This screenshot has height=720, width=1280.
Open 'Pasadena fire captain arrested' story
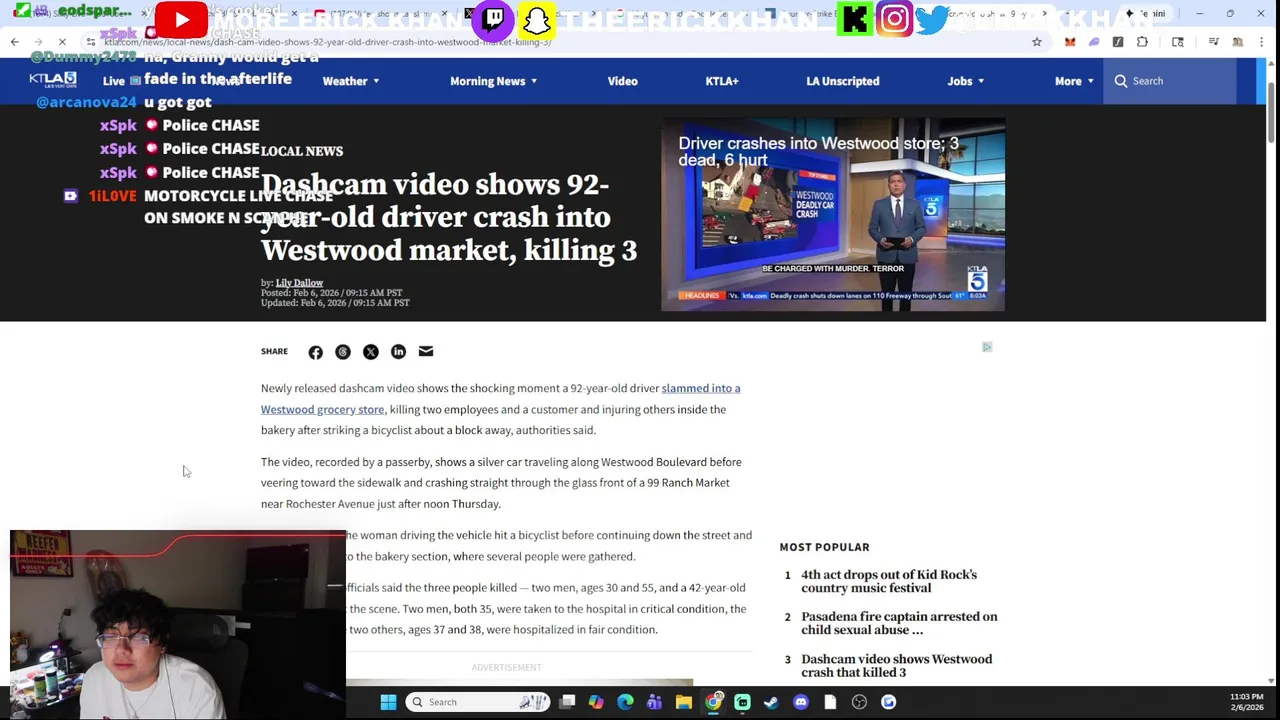pos(899,623)
